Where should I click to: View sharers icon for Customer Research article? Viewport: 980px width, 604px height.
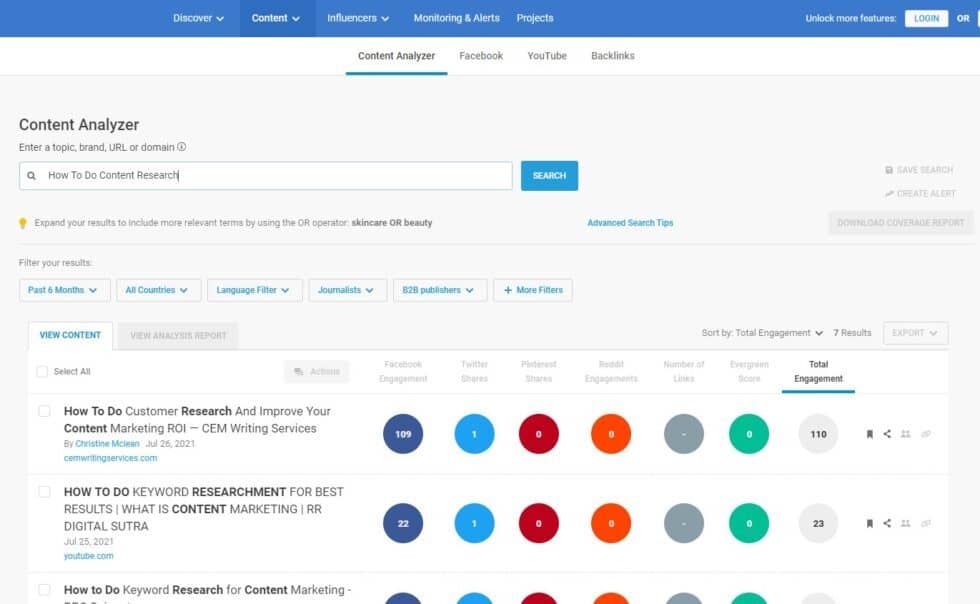coord(906,434)
